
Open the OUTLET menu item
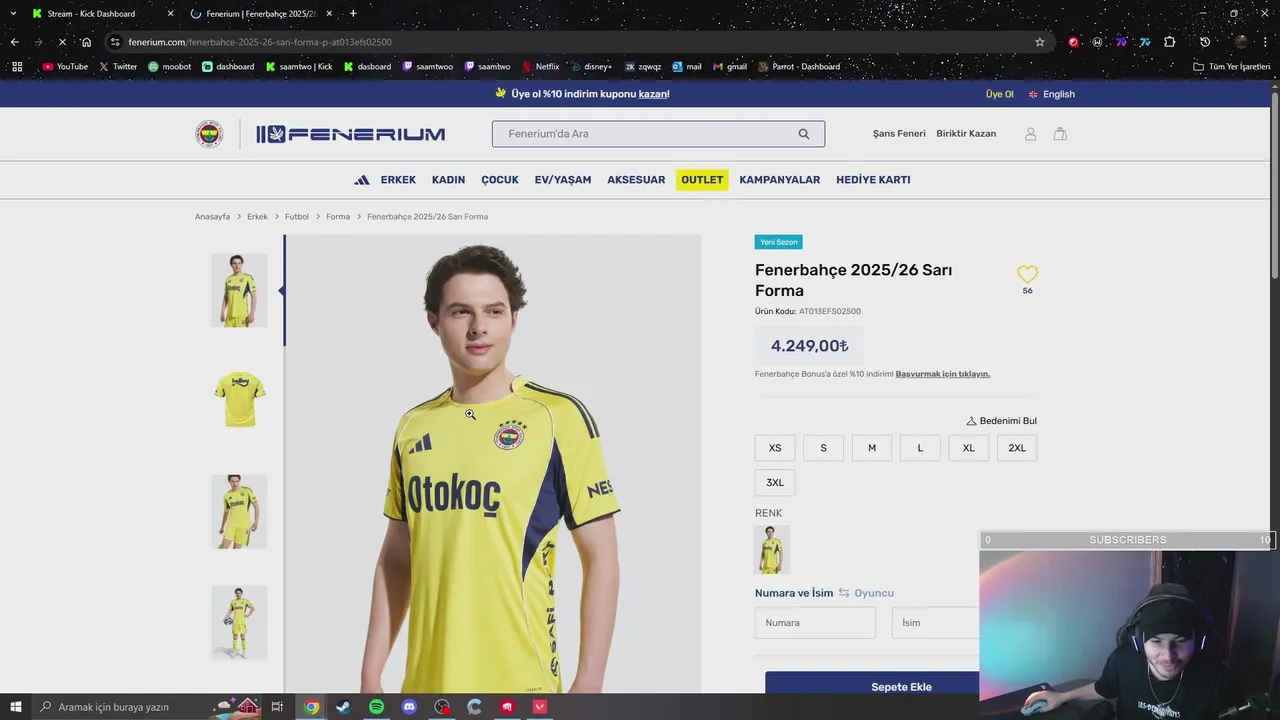[702, 180]
